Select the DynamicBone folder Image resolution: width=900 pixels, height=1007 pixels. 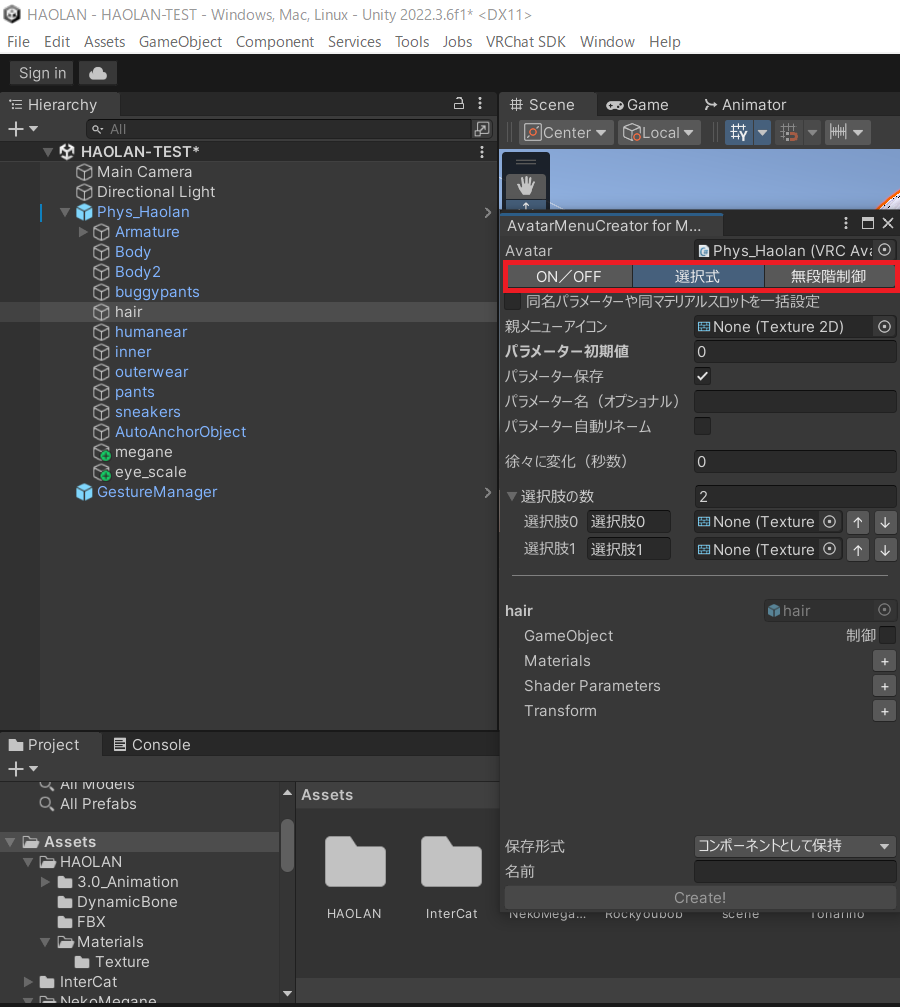click(x=127, y=902)
